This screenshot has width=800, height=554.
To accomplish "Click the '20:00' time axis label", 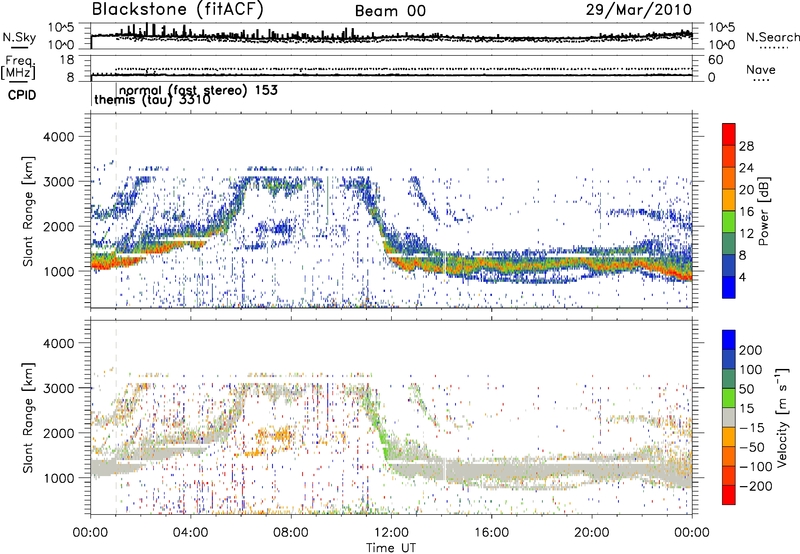I will coord(591,533).
